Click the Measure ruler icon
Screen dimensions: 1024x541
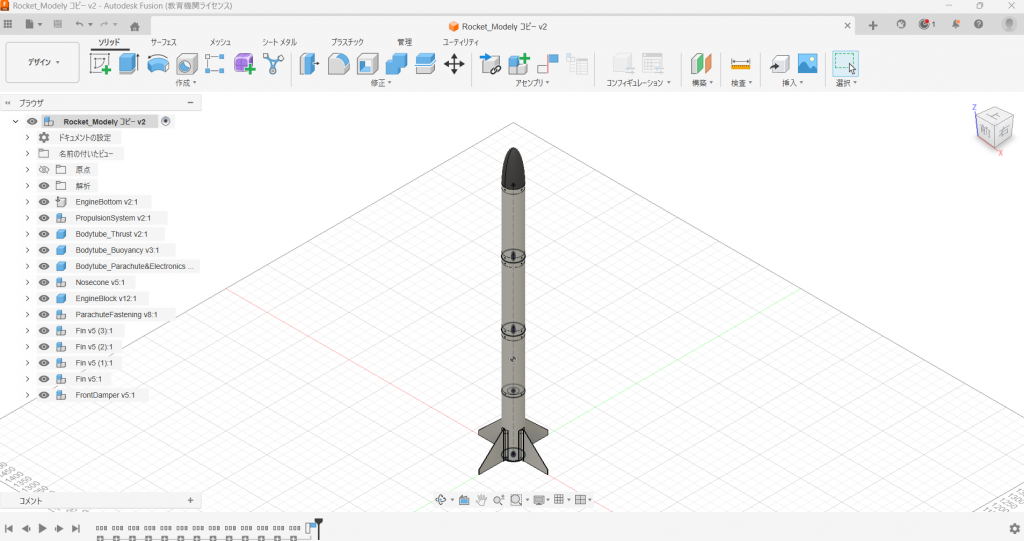(x=740, y=64)
